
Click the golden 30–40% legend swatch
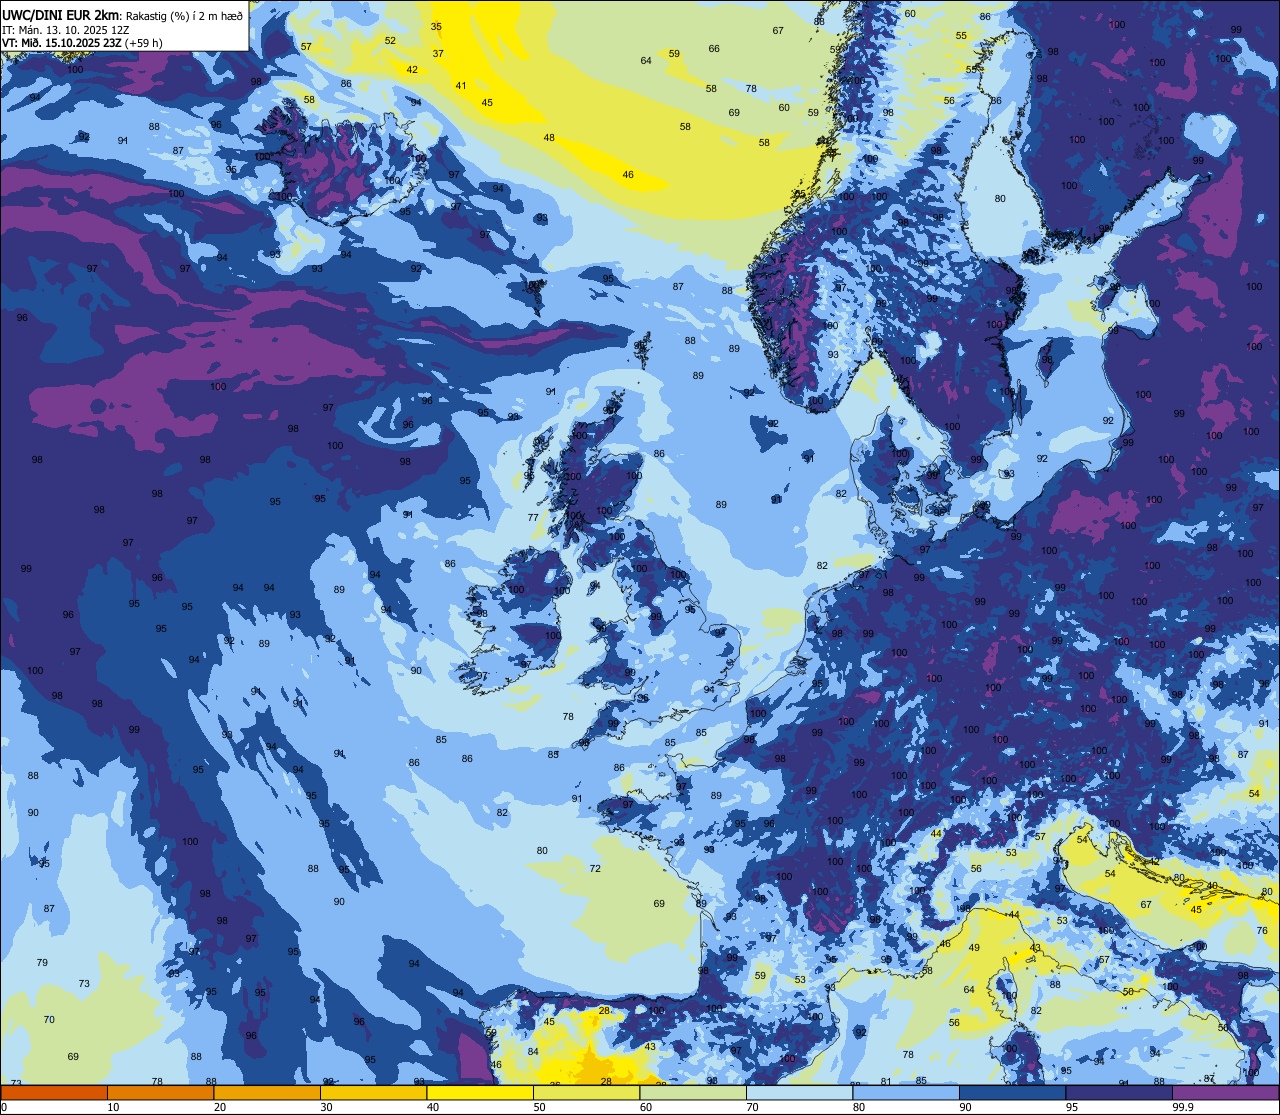pos(373,1092)
